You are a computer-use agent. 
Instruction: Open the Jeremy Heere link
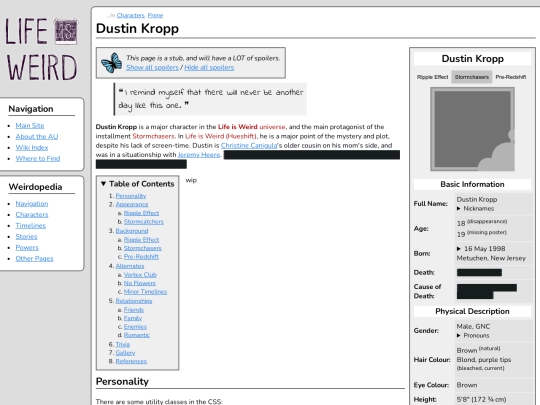[x=199, y=155]
